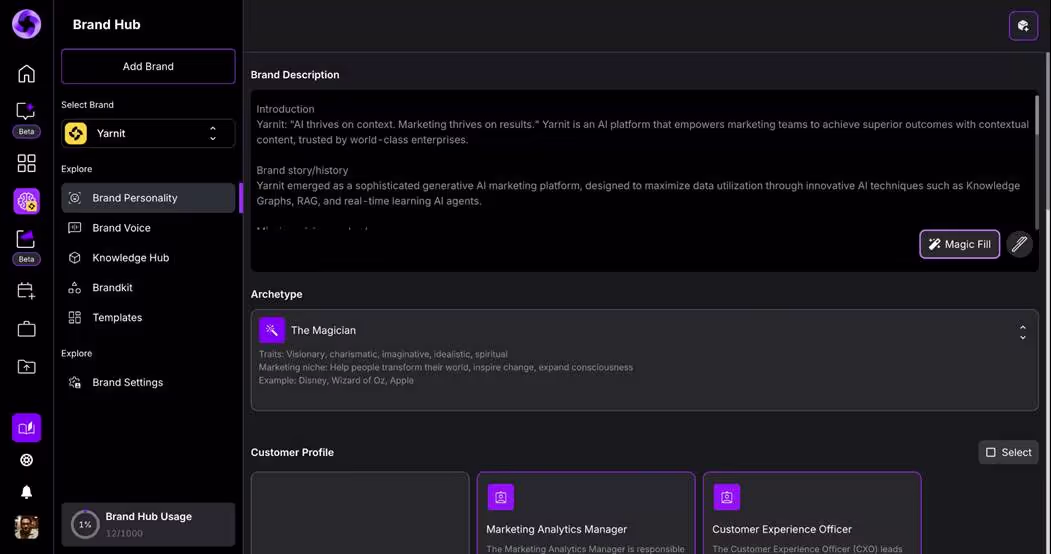Click the Yarnit brand logo badge
The height and width of the screenshot is (554, 1051).
point(76,133)
